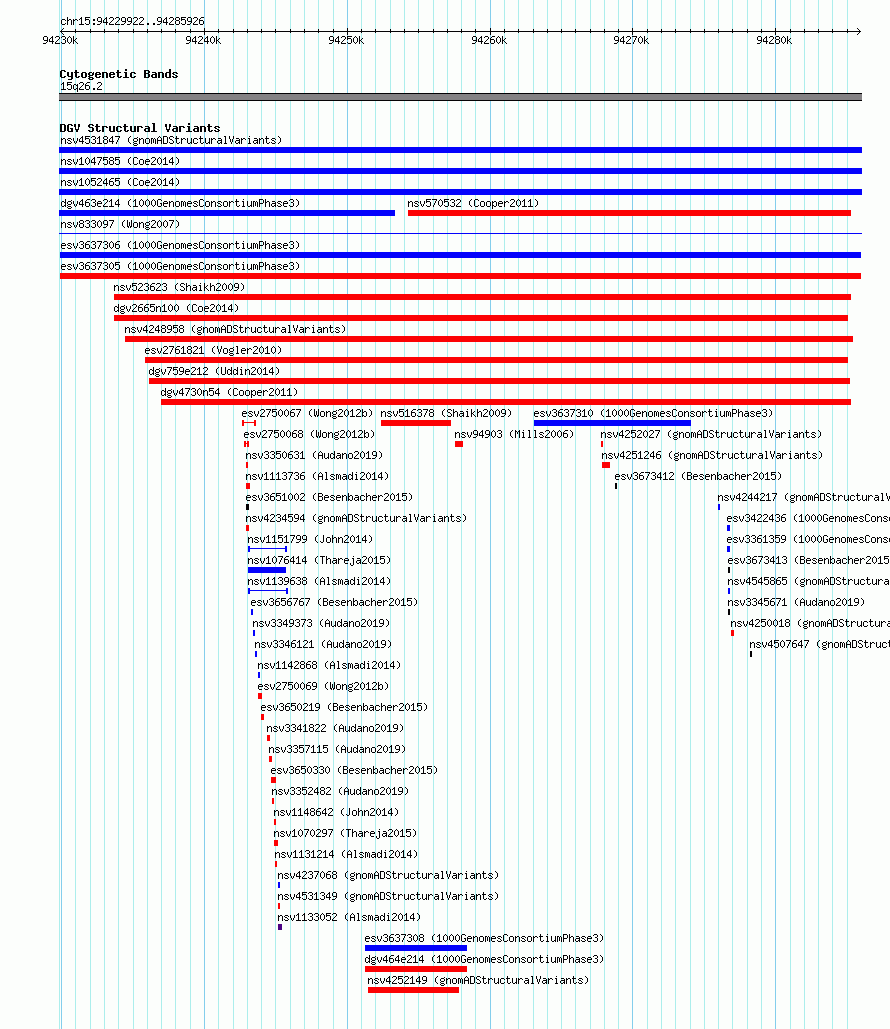Open nsv3345671 (Audano2019) variant
The height and width of the screenshot is (1029, 890).
[x=796, y=602]
